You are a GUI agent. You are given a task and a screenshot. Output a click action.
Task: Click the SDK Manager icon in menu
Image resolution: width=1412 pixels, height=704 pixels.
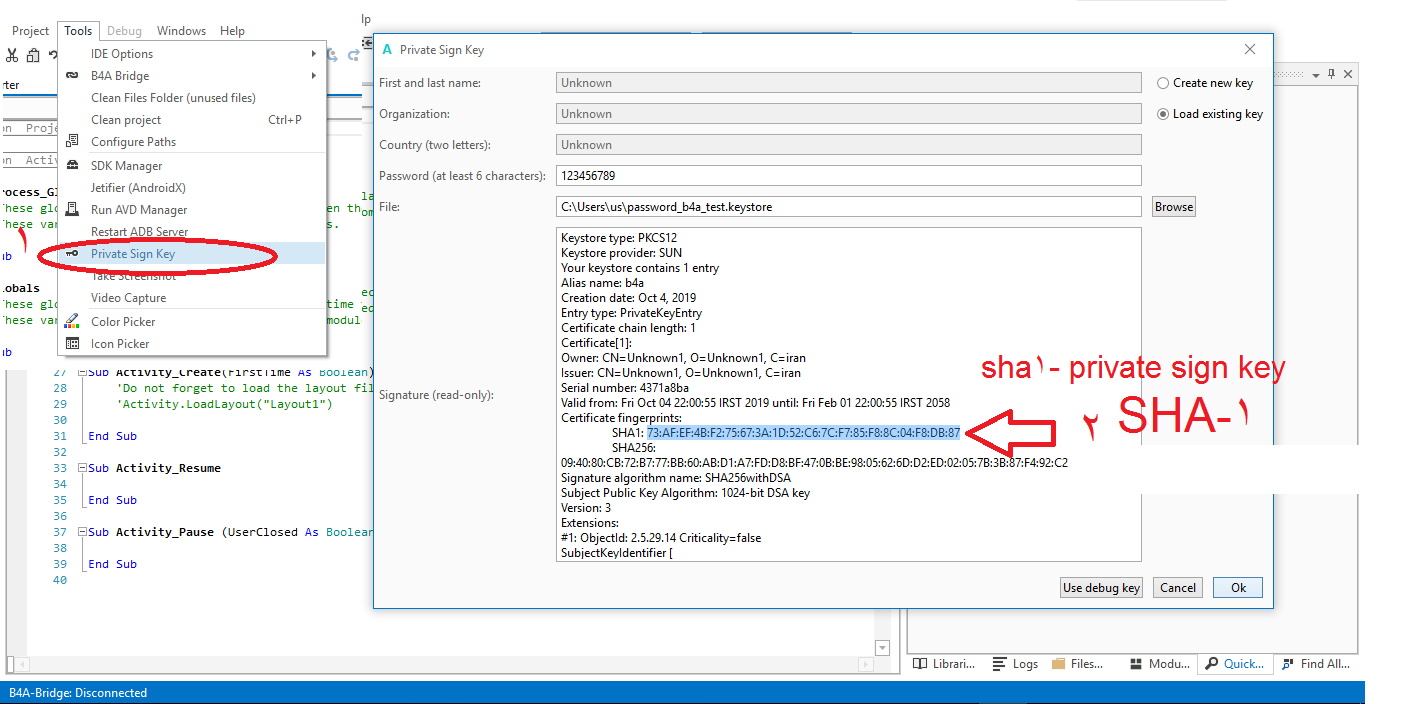[x=72, y=166]
